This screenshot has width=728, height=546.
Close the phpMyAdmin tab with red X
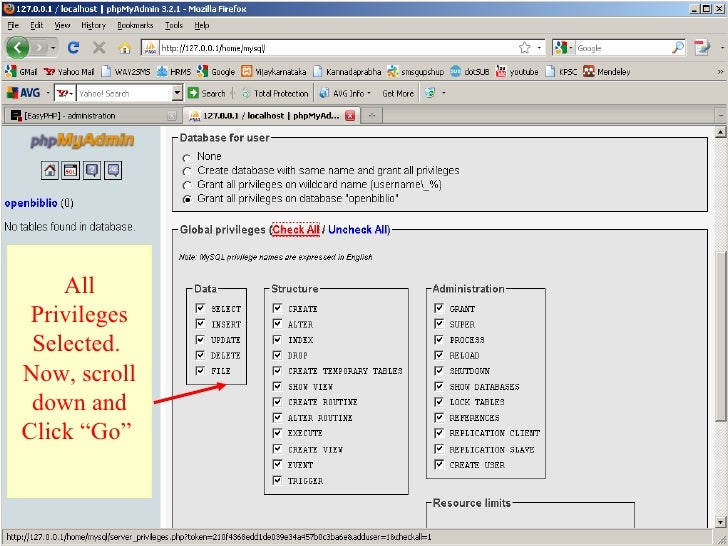click(x=350, y=116)
